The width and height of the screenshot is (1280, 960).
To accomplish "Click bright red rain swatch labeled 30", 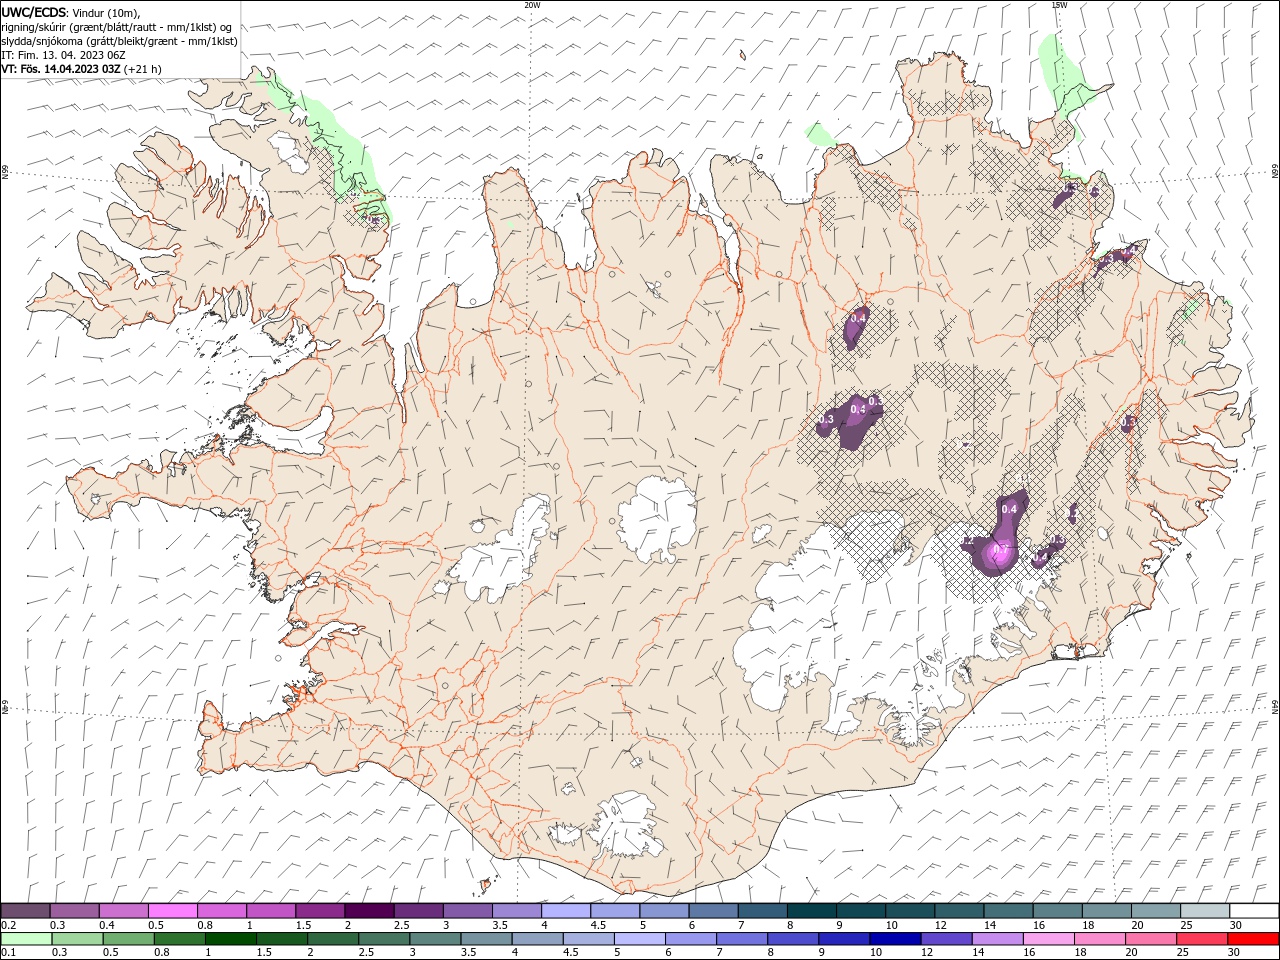I will pos(1253,939).
